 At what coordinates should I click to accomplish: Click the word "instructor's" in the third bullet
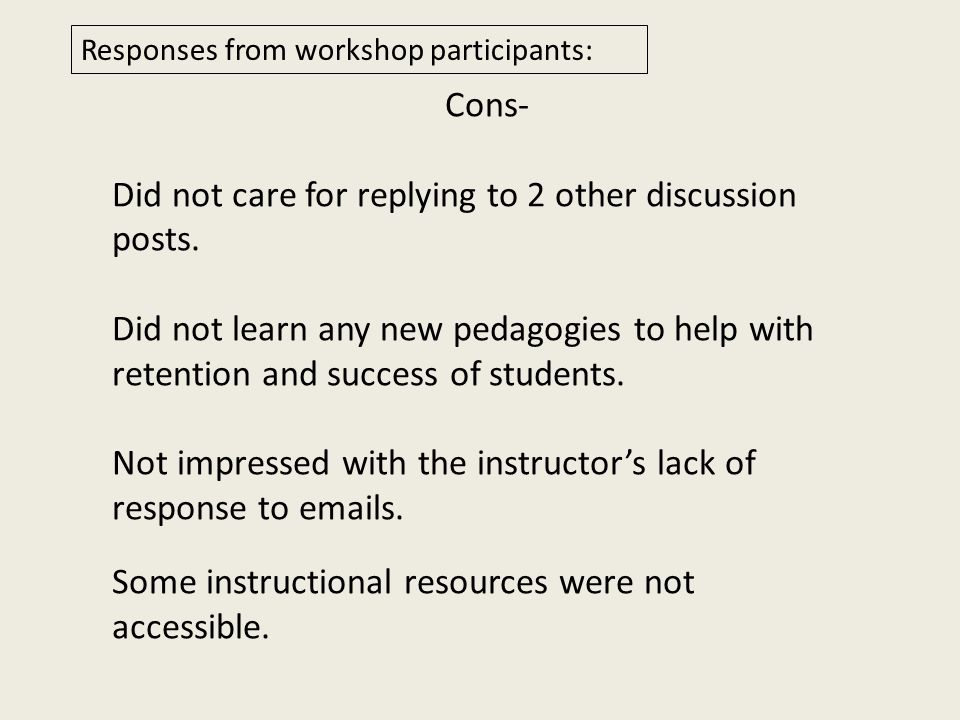(561, 463)
